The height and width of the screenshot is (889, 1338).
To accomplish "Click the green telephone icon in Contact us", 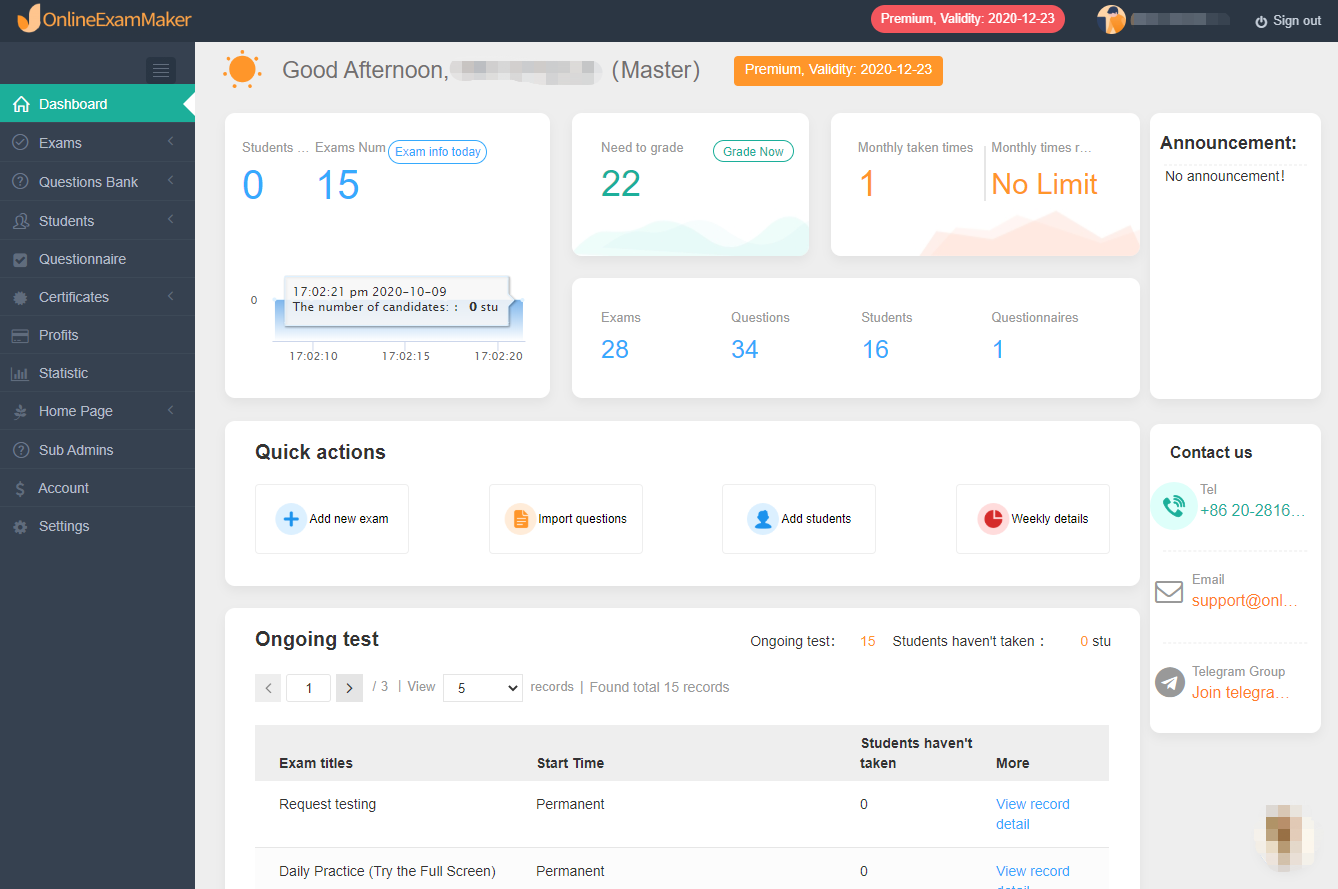I will (x=1173, y=505).
